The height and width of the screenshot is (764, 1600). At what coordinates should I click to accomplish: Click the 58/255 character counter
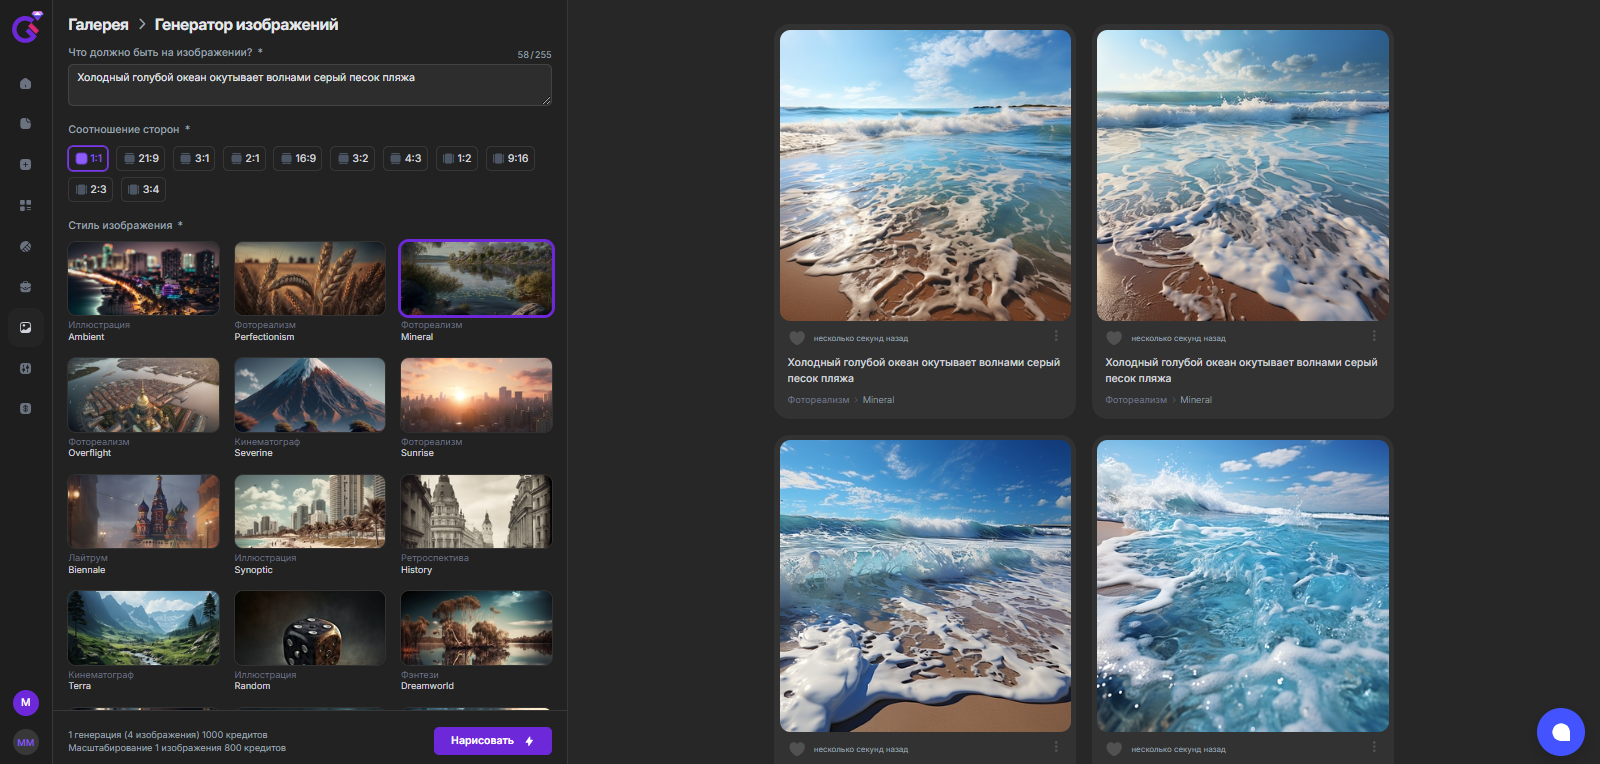534,55
